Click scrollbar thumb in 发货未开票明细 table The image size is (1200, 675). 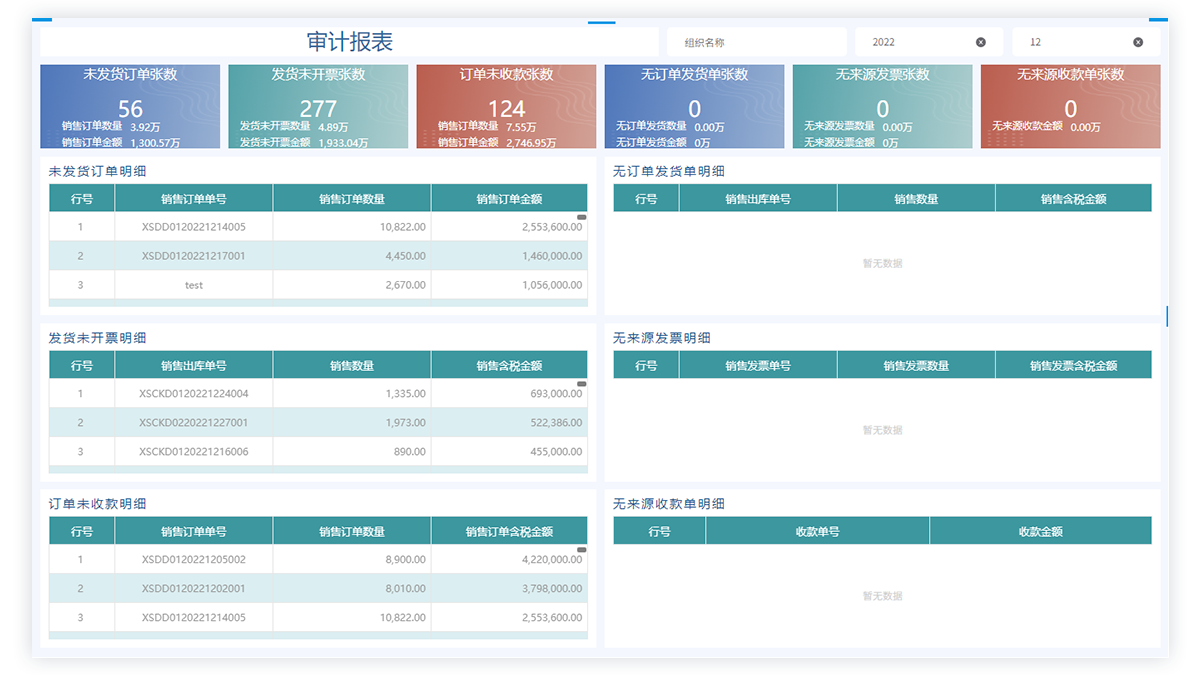tap(582, 384)
